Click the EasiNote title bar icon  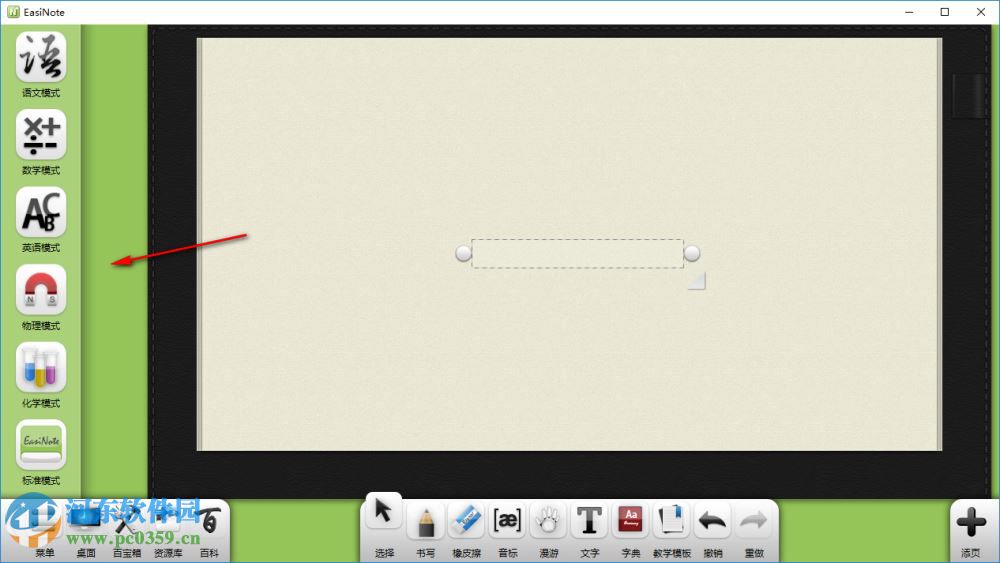(13, 12)
